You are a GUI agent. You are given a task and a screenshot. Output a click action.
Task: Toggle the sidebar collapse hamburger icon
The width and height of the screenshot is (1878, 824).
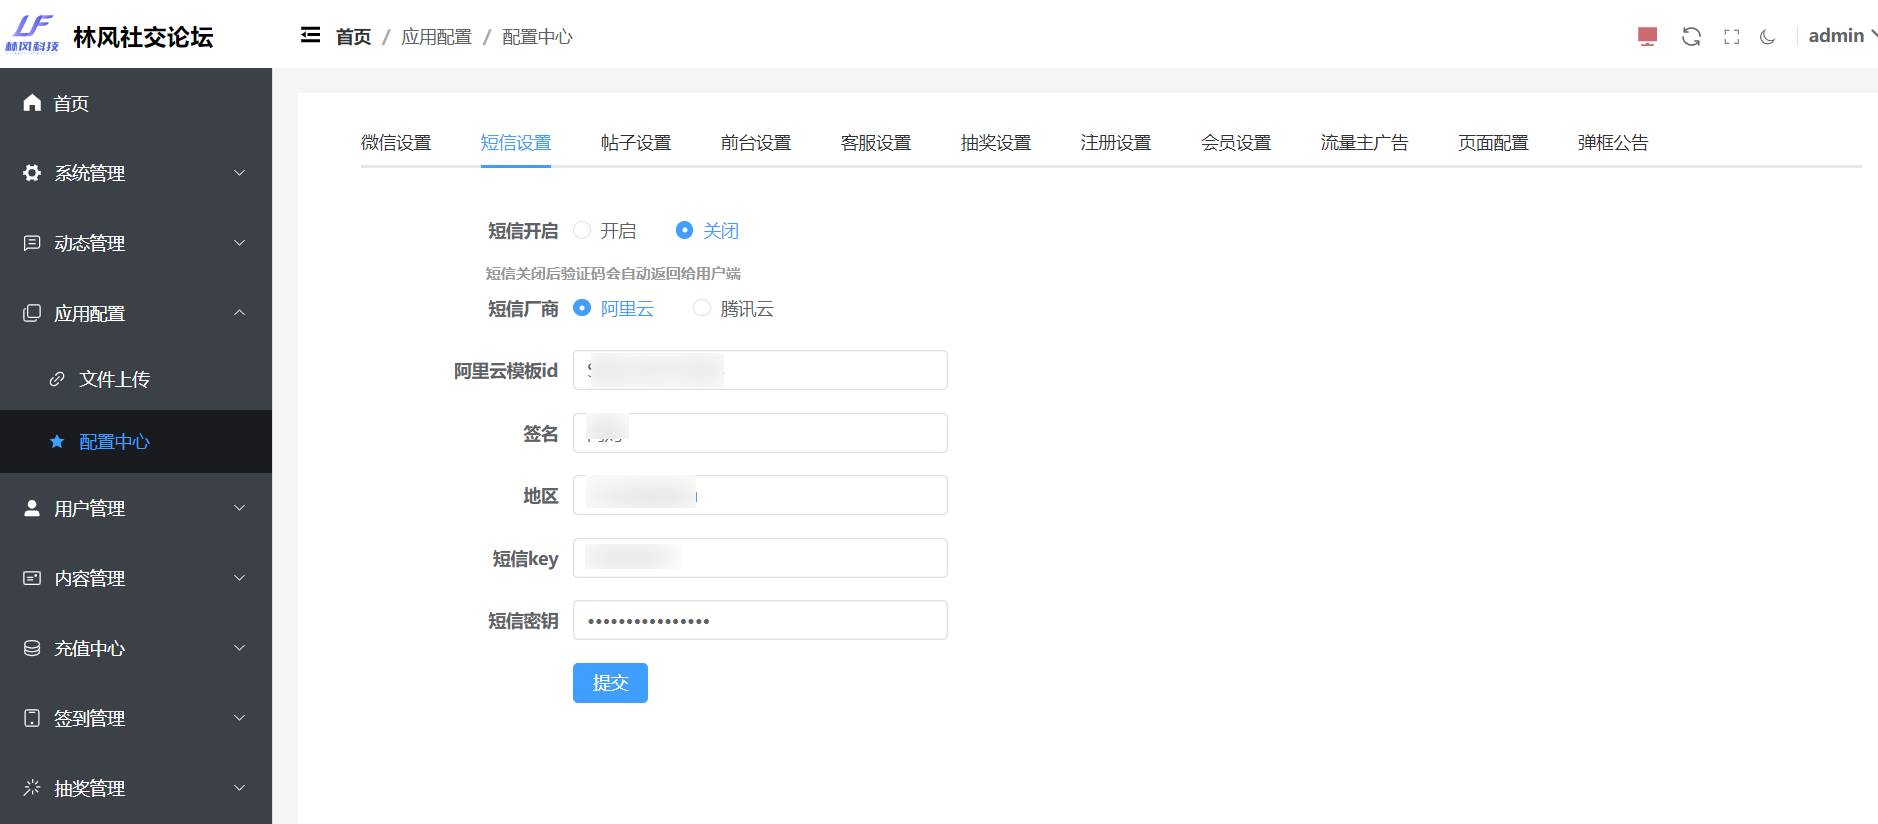tap(310, 36)
